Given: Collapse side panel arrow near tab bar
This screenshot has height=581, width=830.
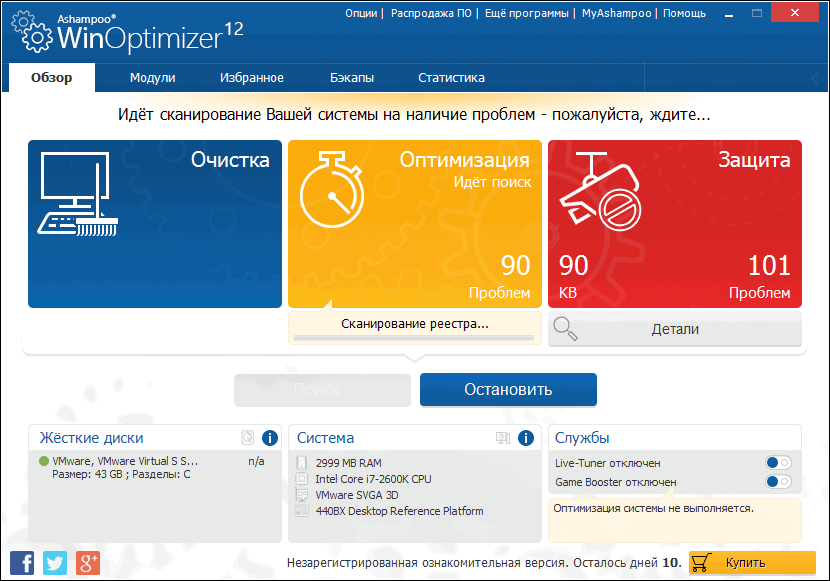Looking at the screenshot, I should (x=815, y=78).
